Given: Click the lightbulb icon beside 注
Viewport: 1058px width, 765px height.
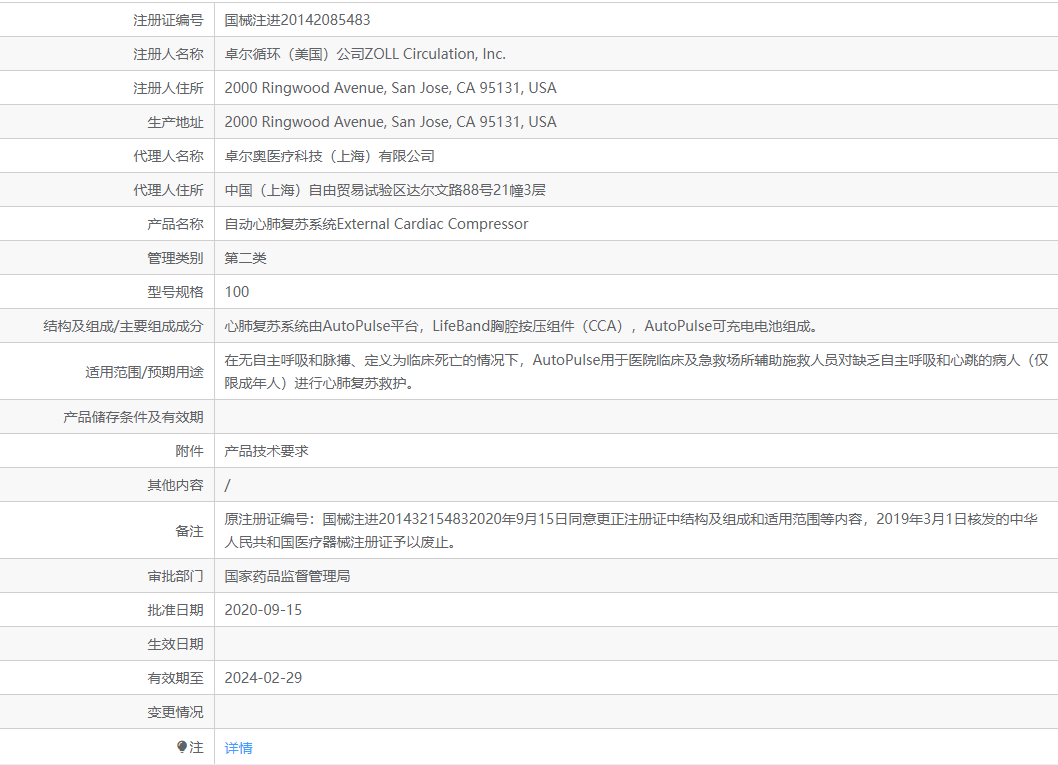Looking at the screenshot, I should [x=182, y=746].
